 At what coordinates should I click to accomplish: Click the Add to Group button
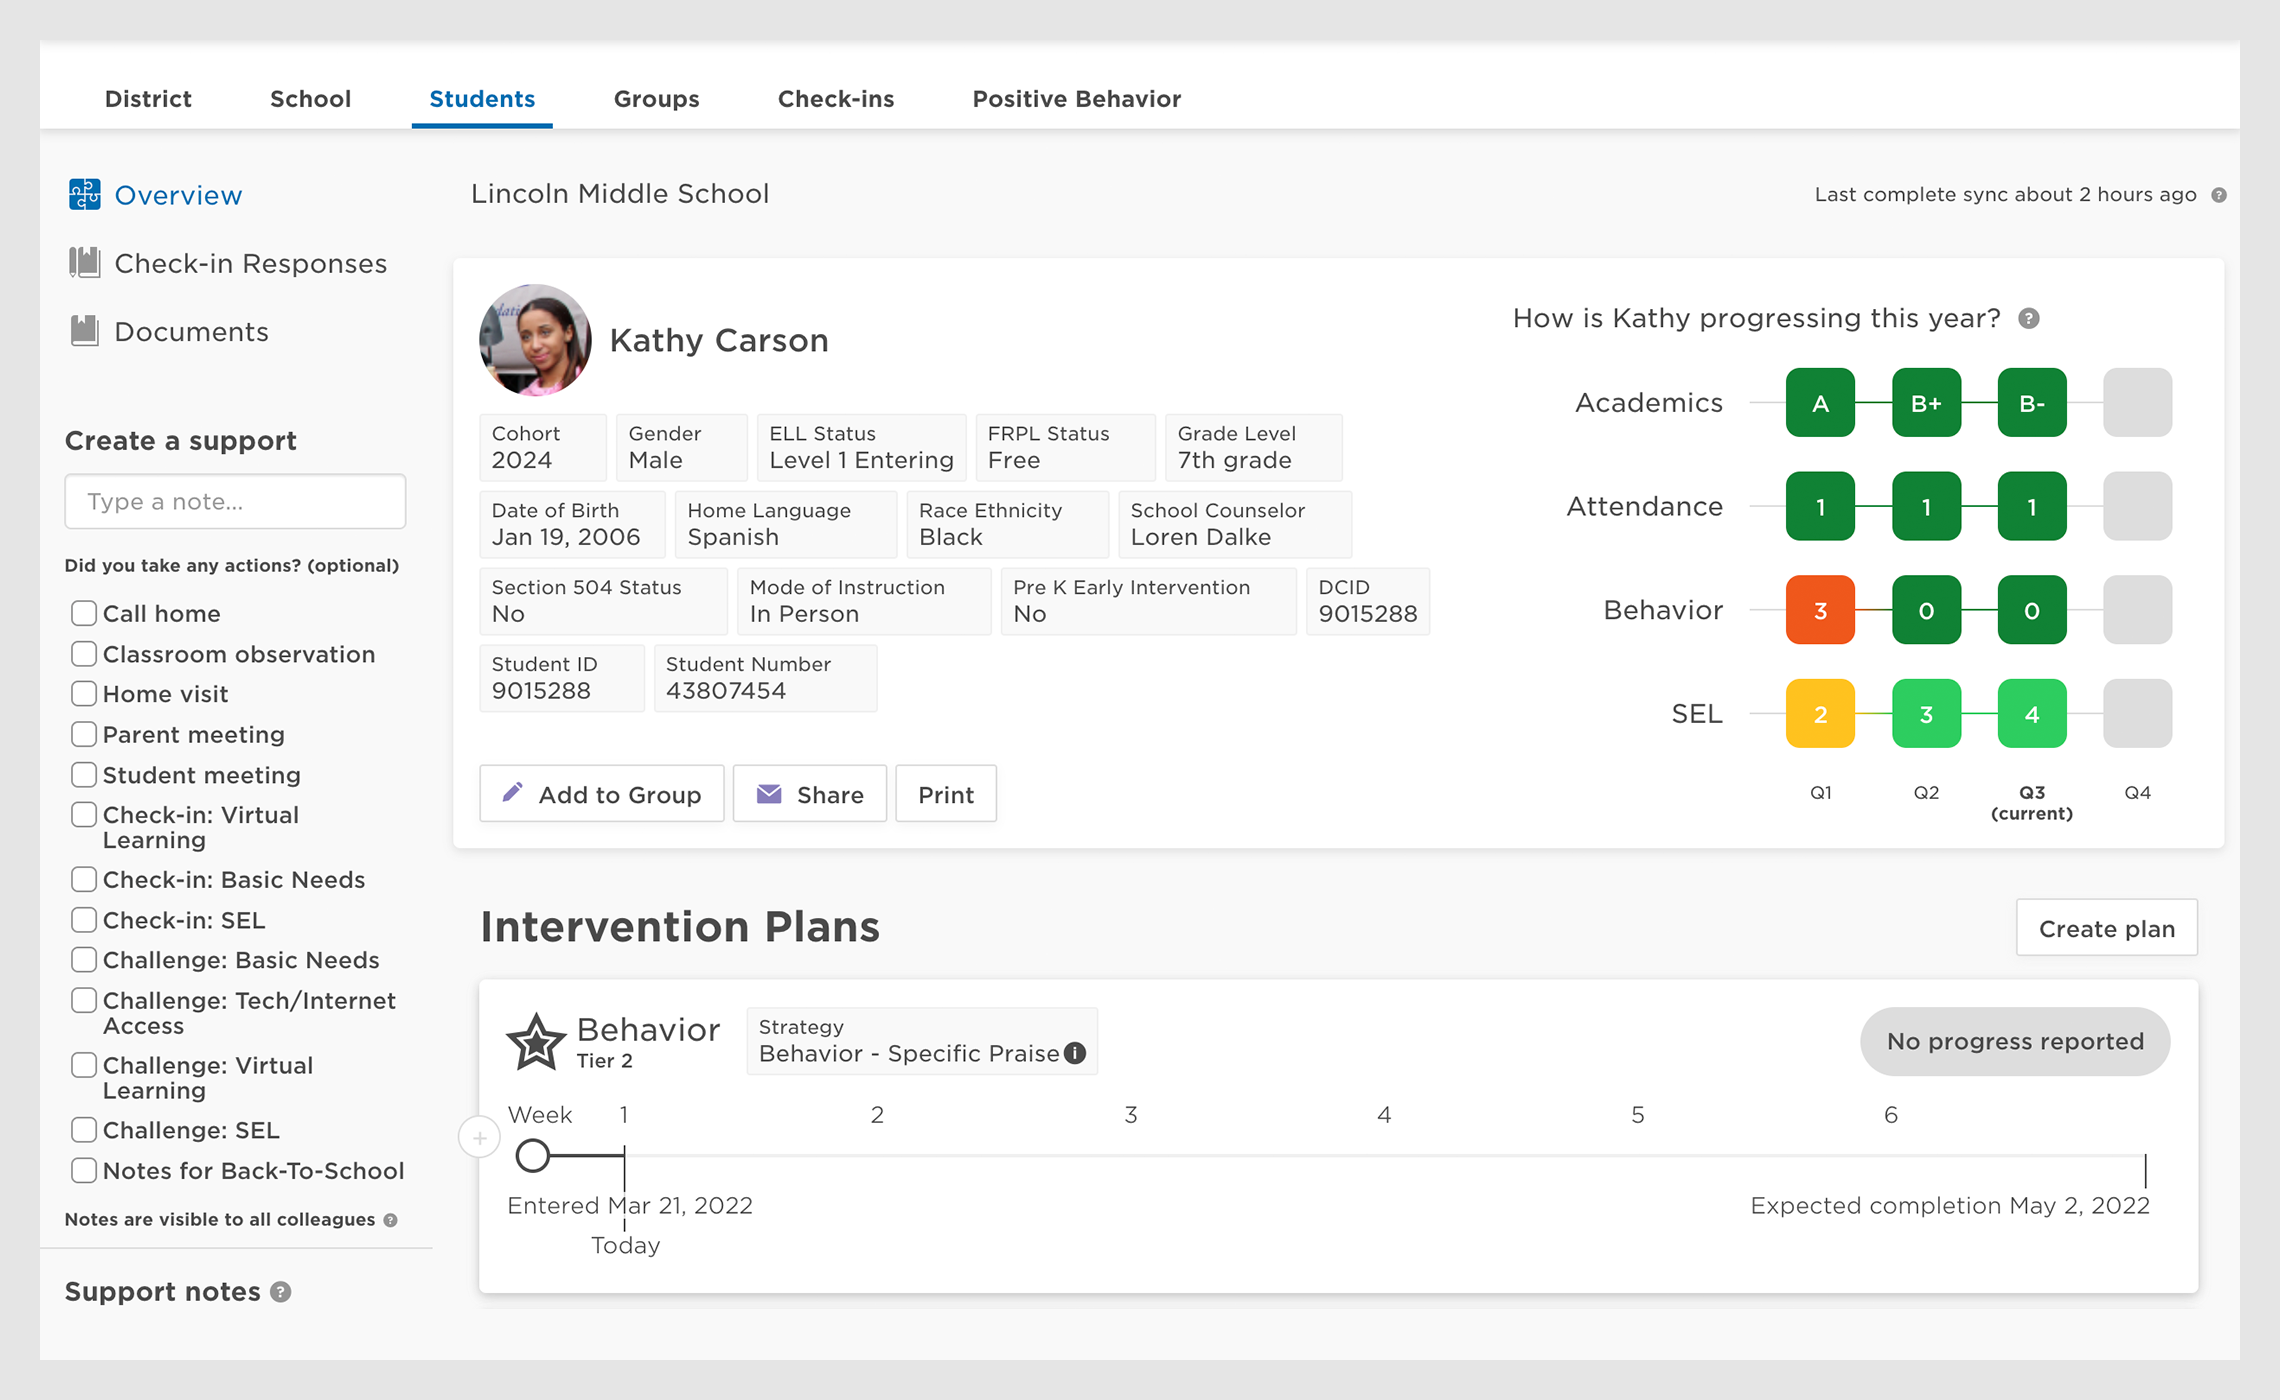pyautogui.click(x=602, y=794)
